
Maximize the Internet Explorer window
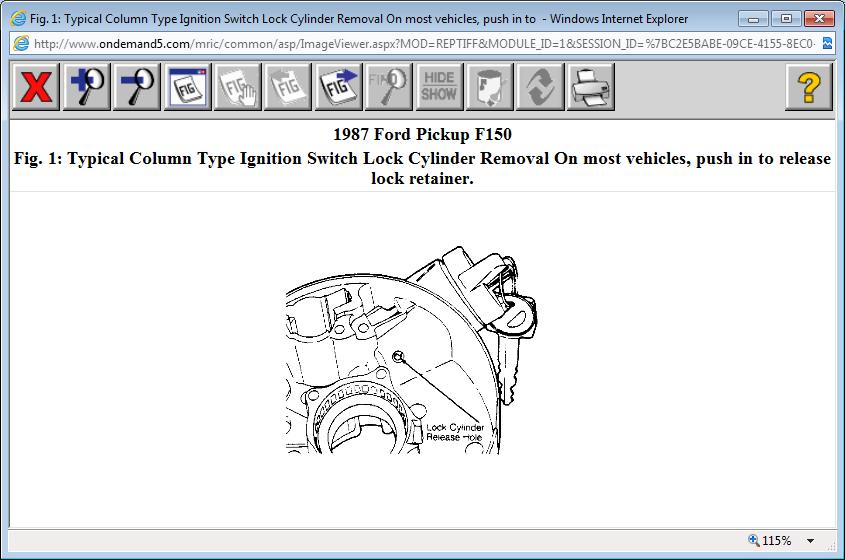tap(786, 19)
